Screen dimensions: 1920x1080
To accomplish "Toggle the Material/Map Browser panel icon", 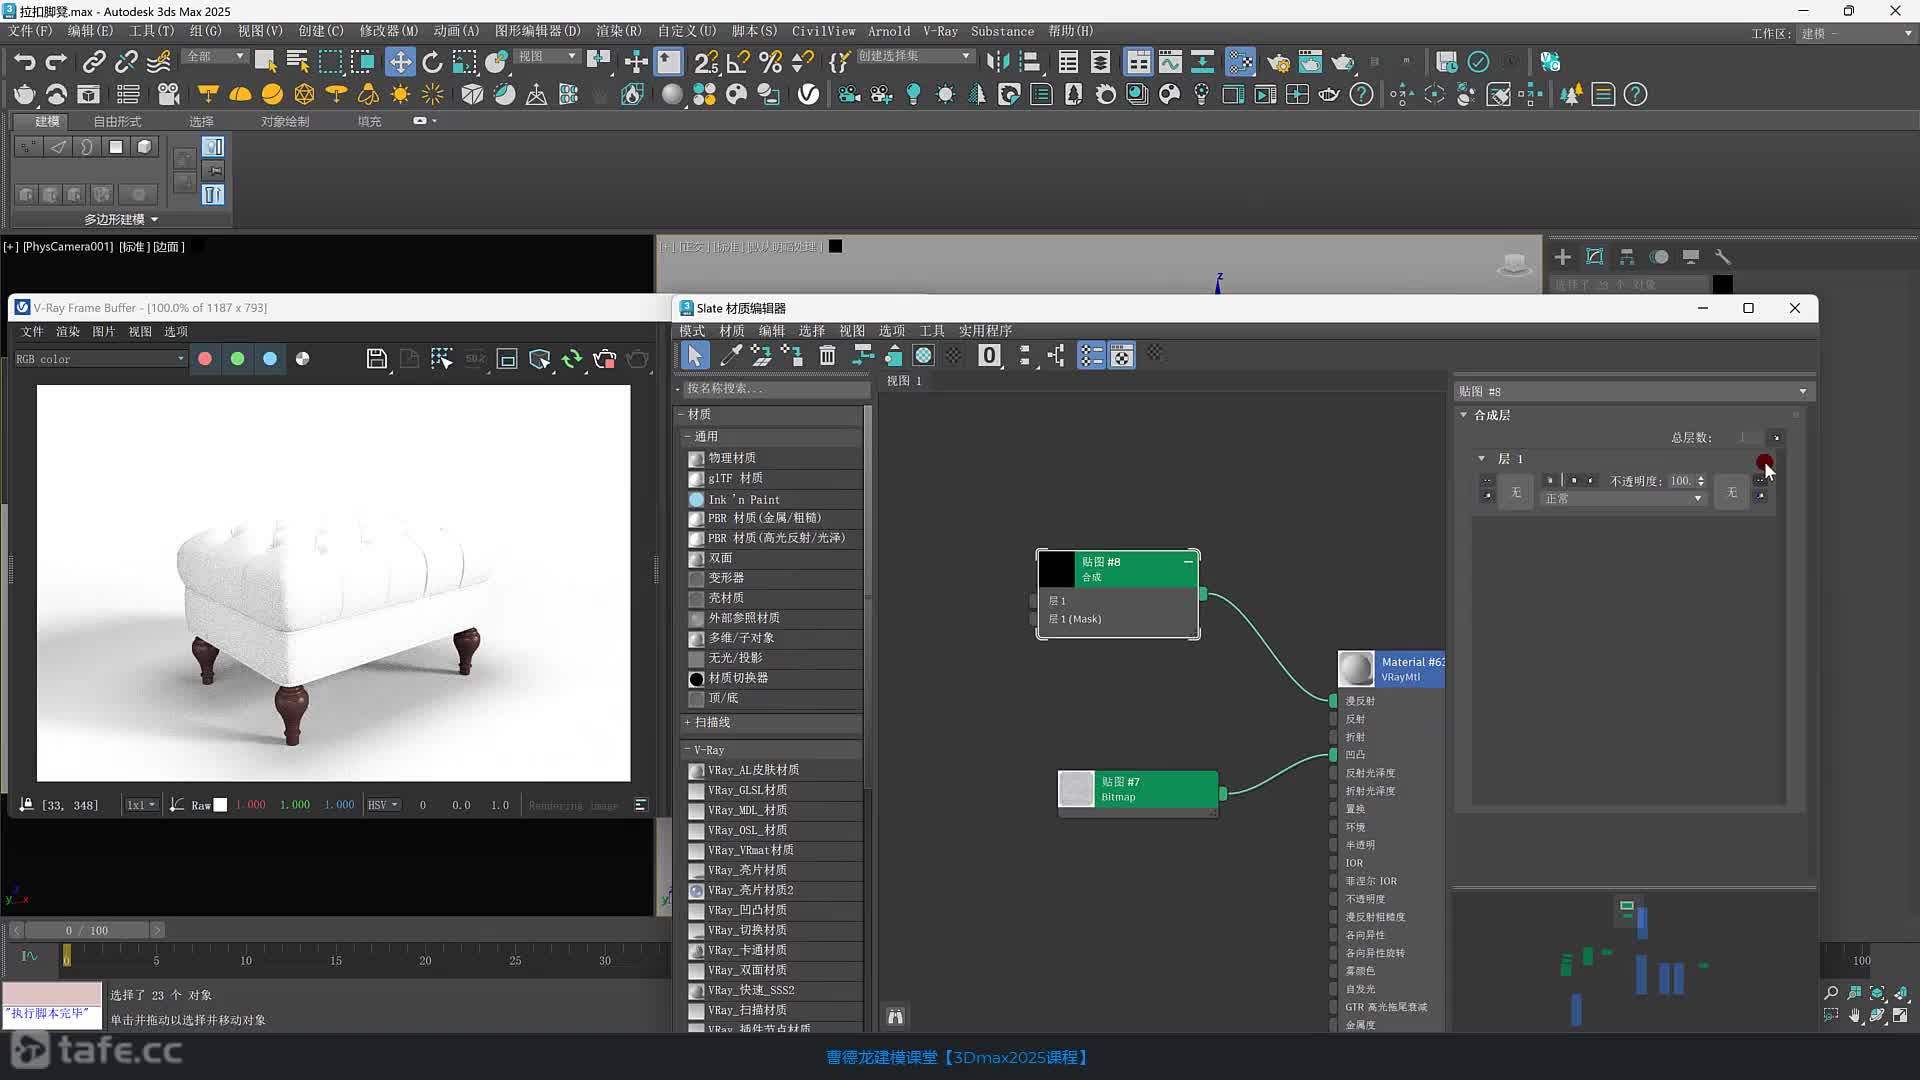I will (x=1091, y=355).
